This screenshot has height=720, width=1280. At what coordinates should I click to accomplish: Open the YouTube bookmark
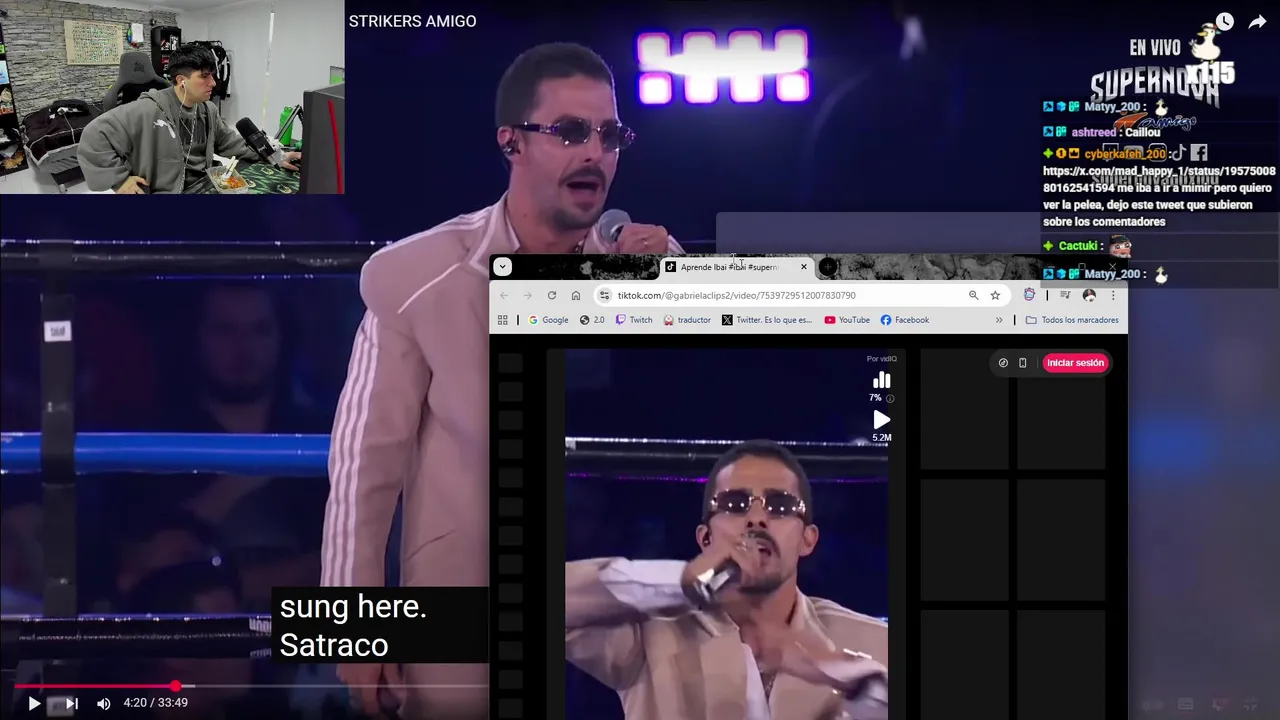[x=847, y=320]
